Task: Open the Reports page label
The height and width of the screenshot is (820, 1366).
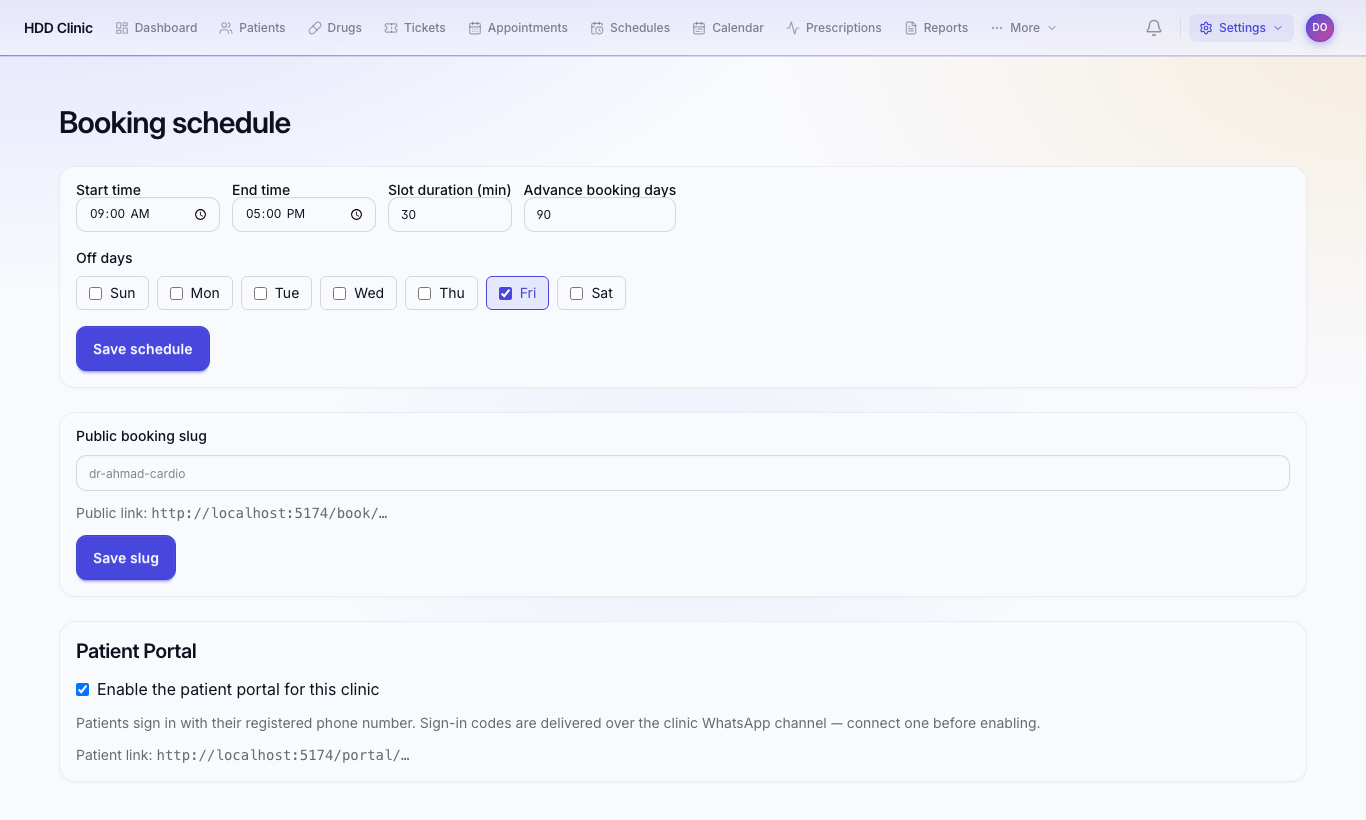Action: (946, 28)
